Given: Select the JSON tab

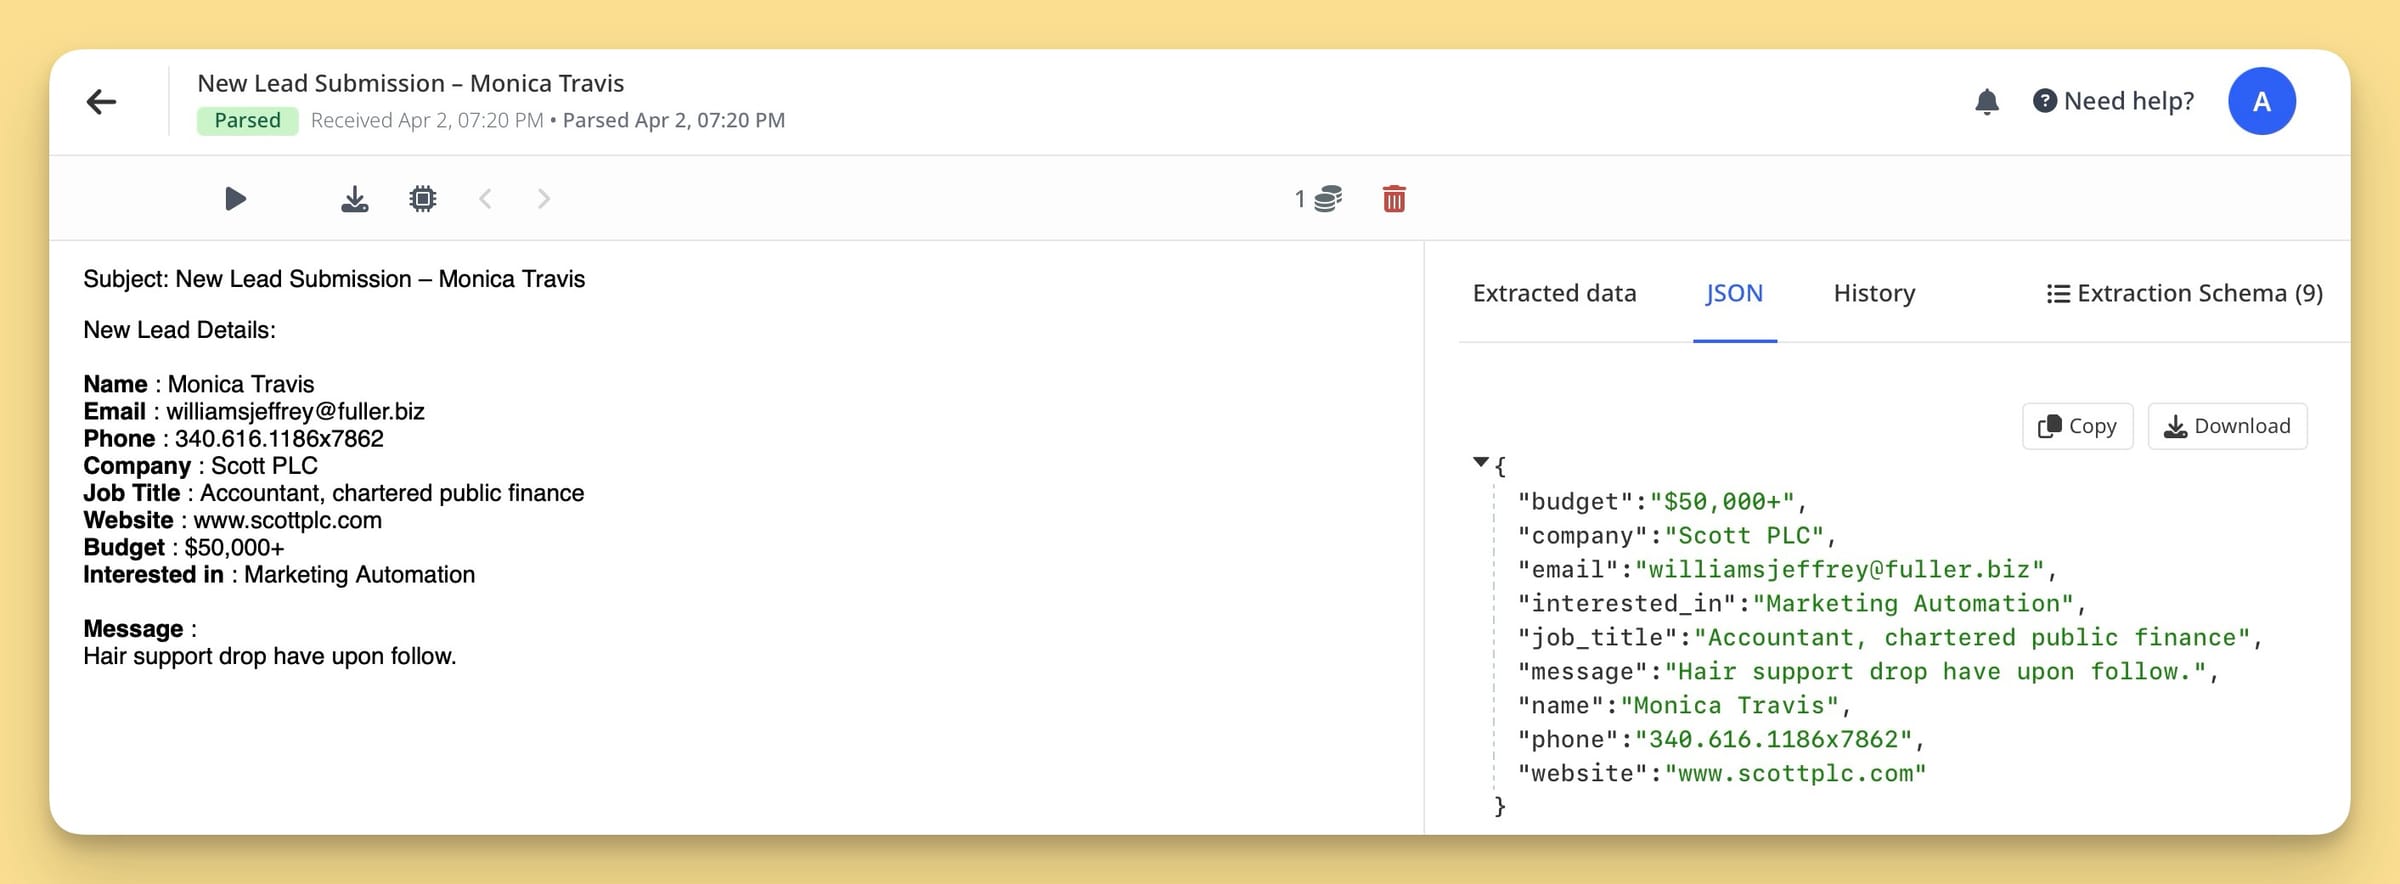Looking at the screenshot, I should coord(1734,293).
